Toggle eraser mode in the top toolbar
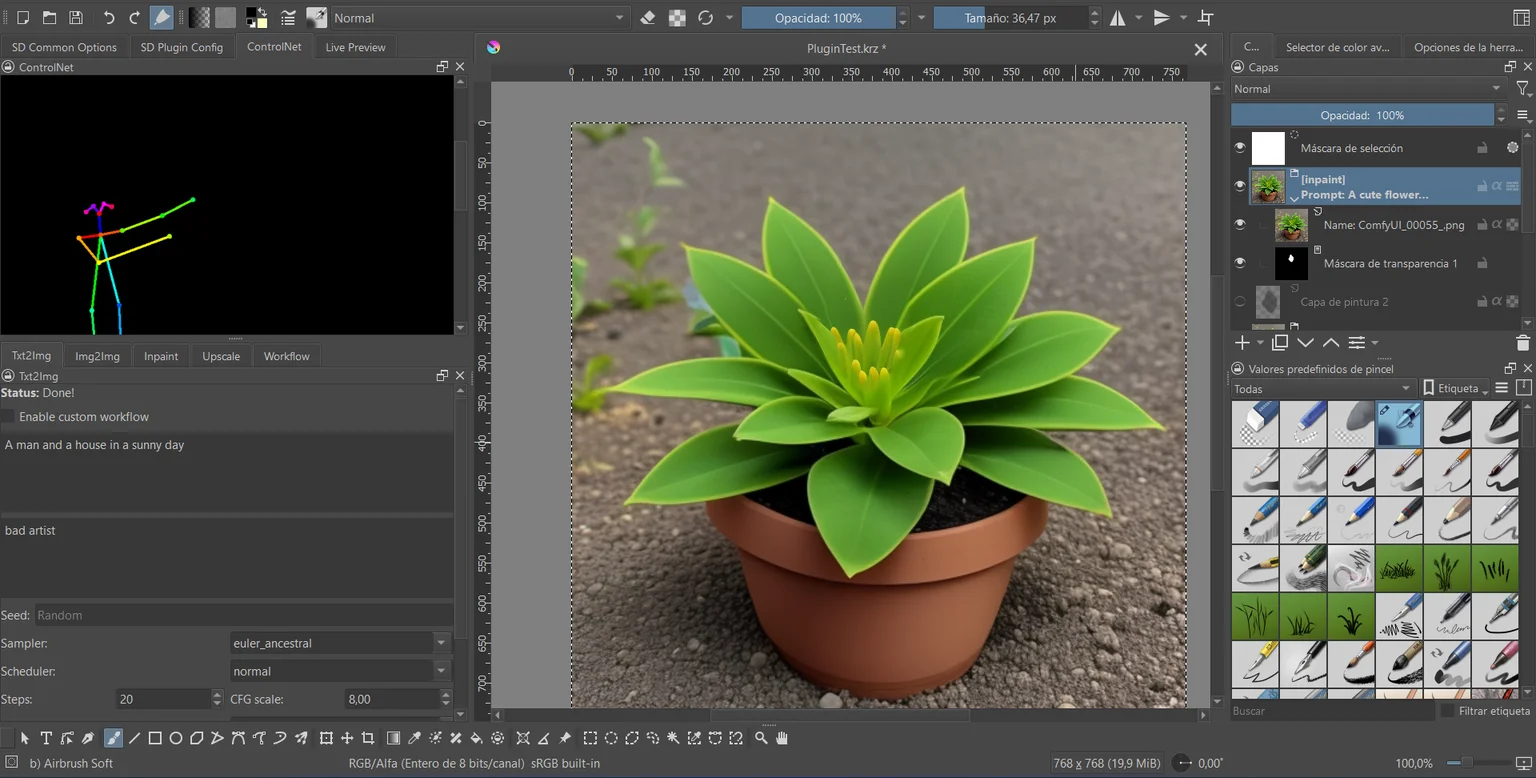The image size is (1536, 778). pos(648,18)
